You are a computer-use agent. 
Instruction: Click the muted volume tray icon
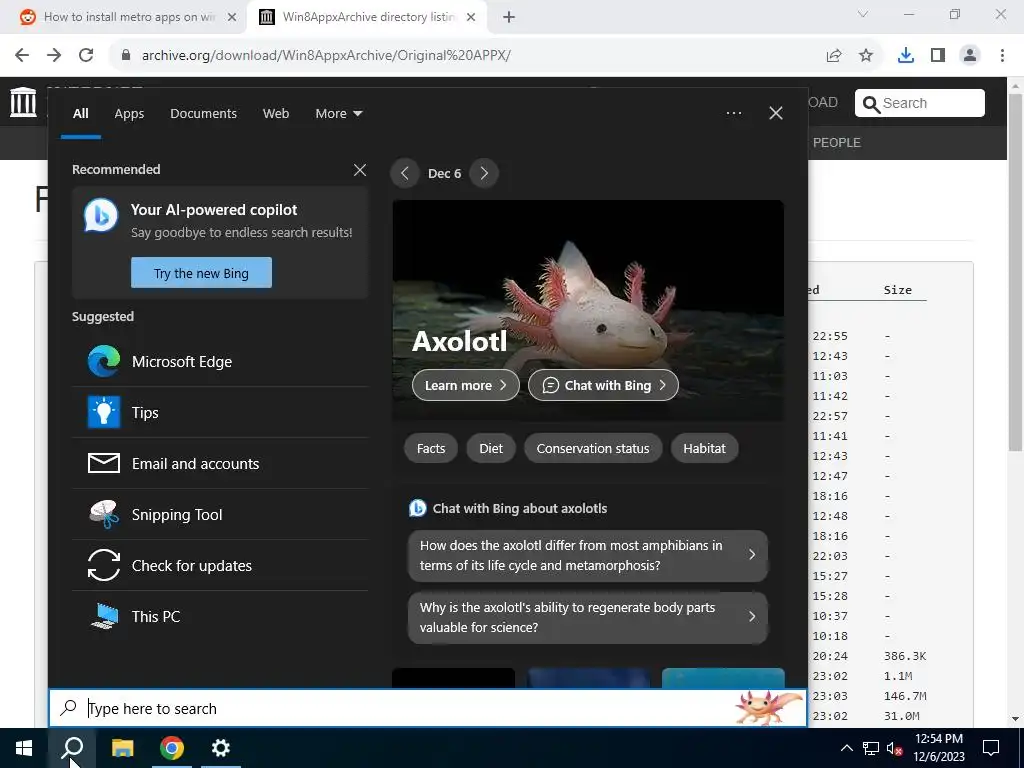(x=894, y=748)
